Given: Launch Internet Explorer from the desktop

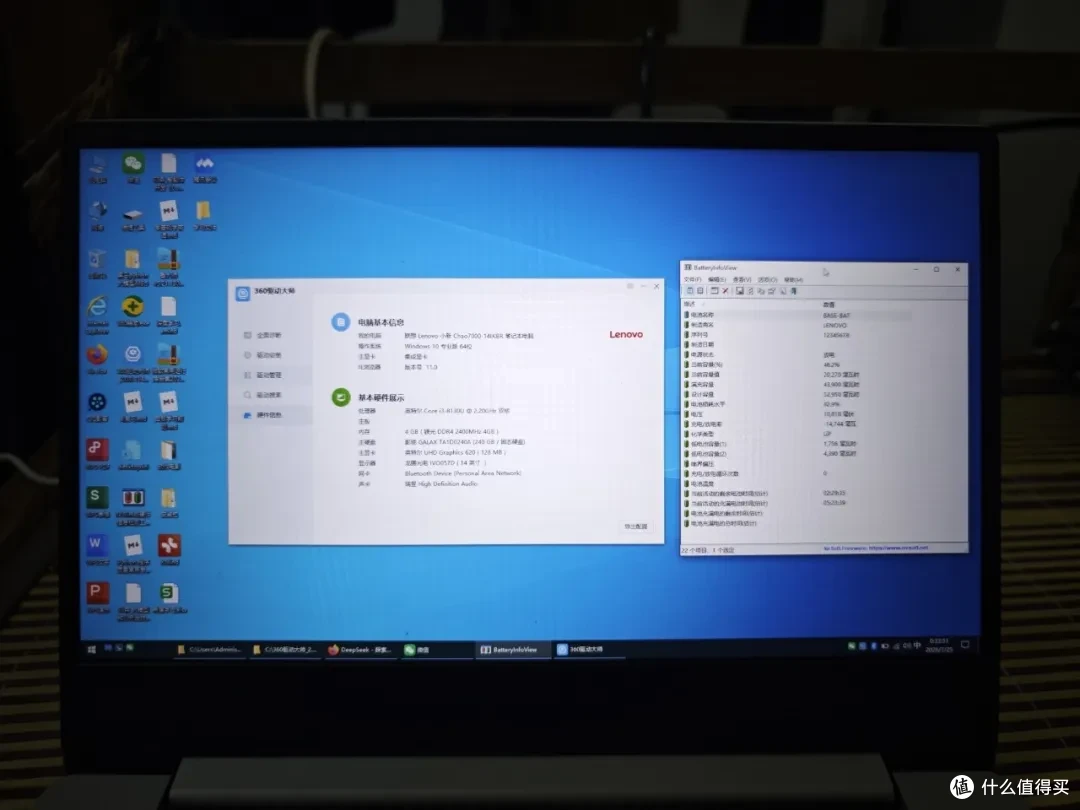Looking at the screenshot, I should 97,313.
